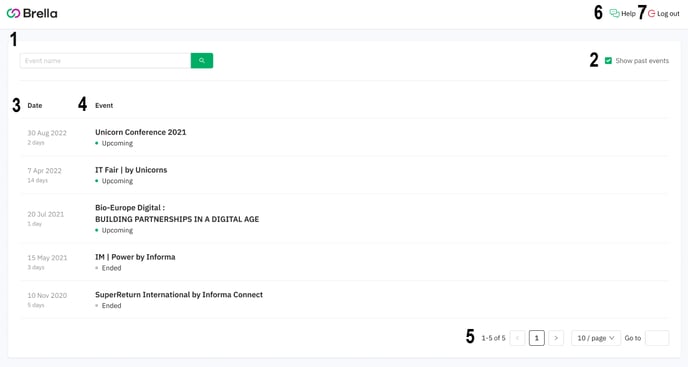Open the 10 / page dropdown
Screen dimensions: 688x367
[x=596, y=338]
